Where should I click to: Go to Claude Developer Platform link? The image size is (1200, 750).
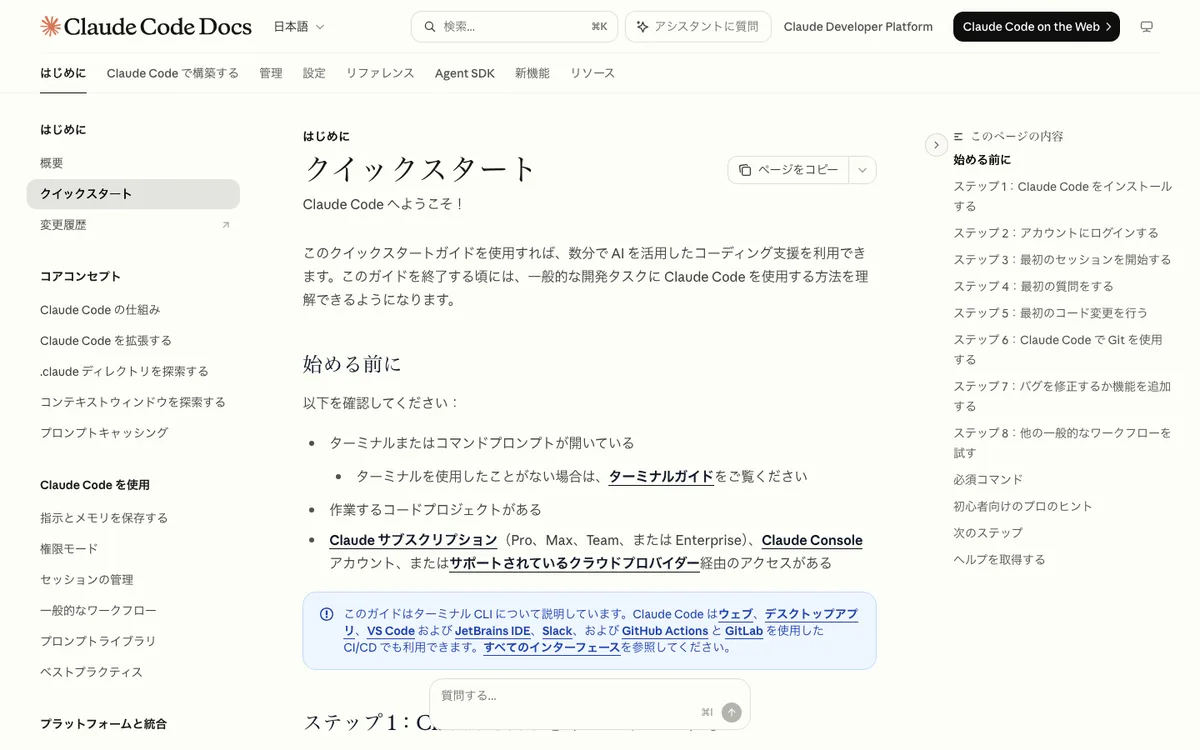click(858, 27)
